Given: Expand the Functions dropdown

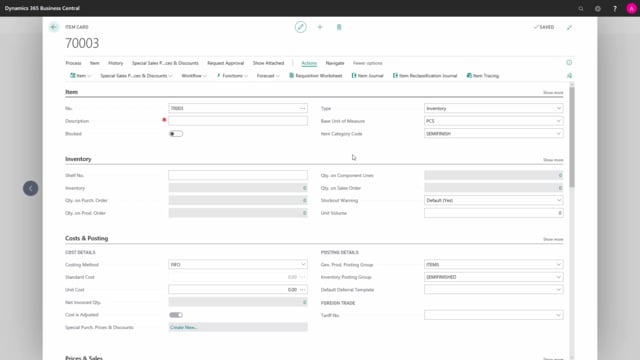Looking at the screenshot, I should click(232, 76).
